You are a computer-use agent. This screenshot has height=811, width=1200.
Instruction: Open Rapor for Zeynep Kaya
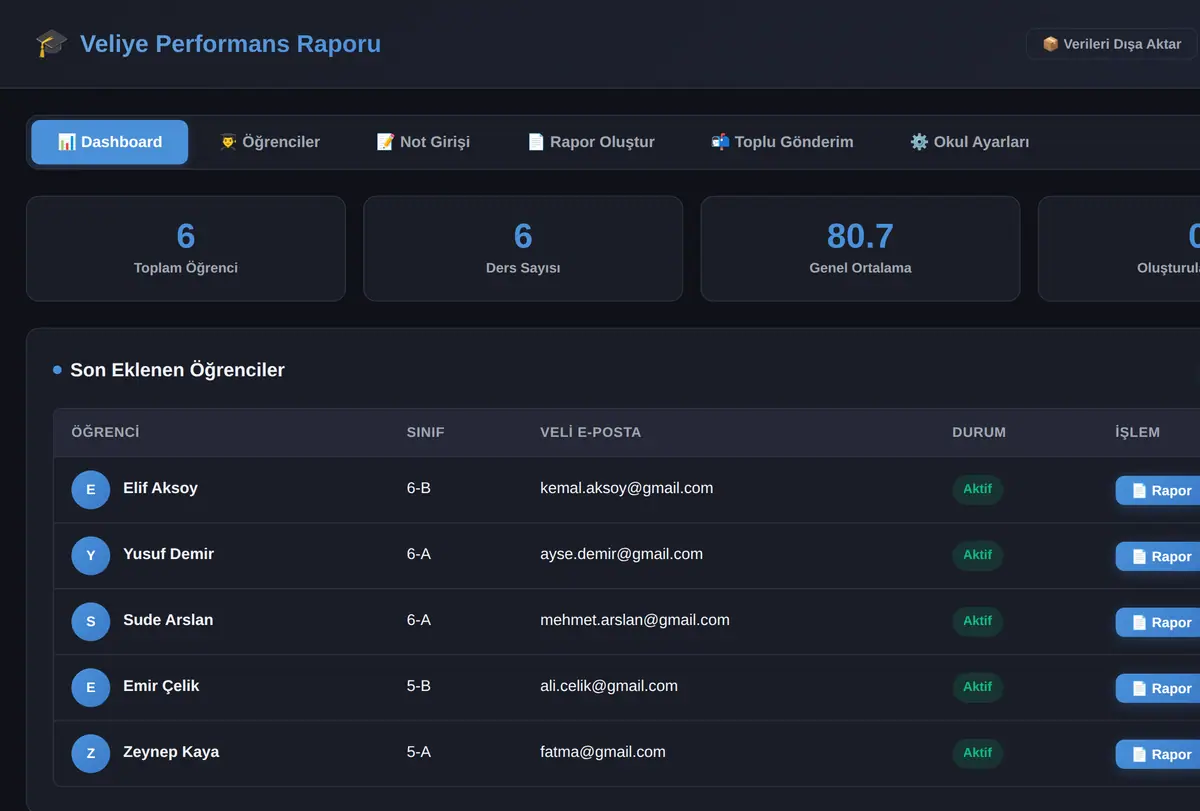[1160, 755]
